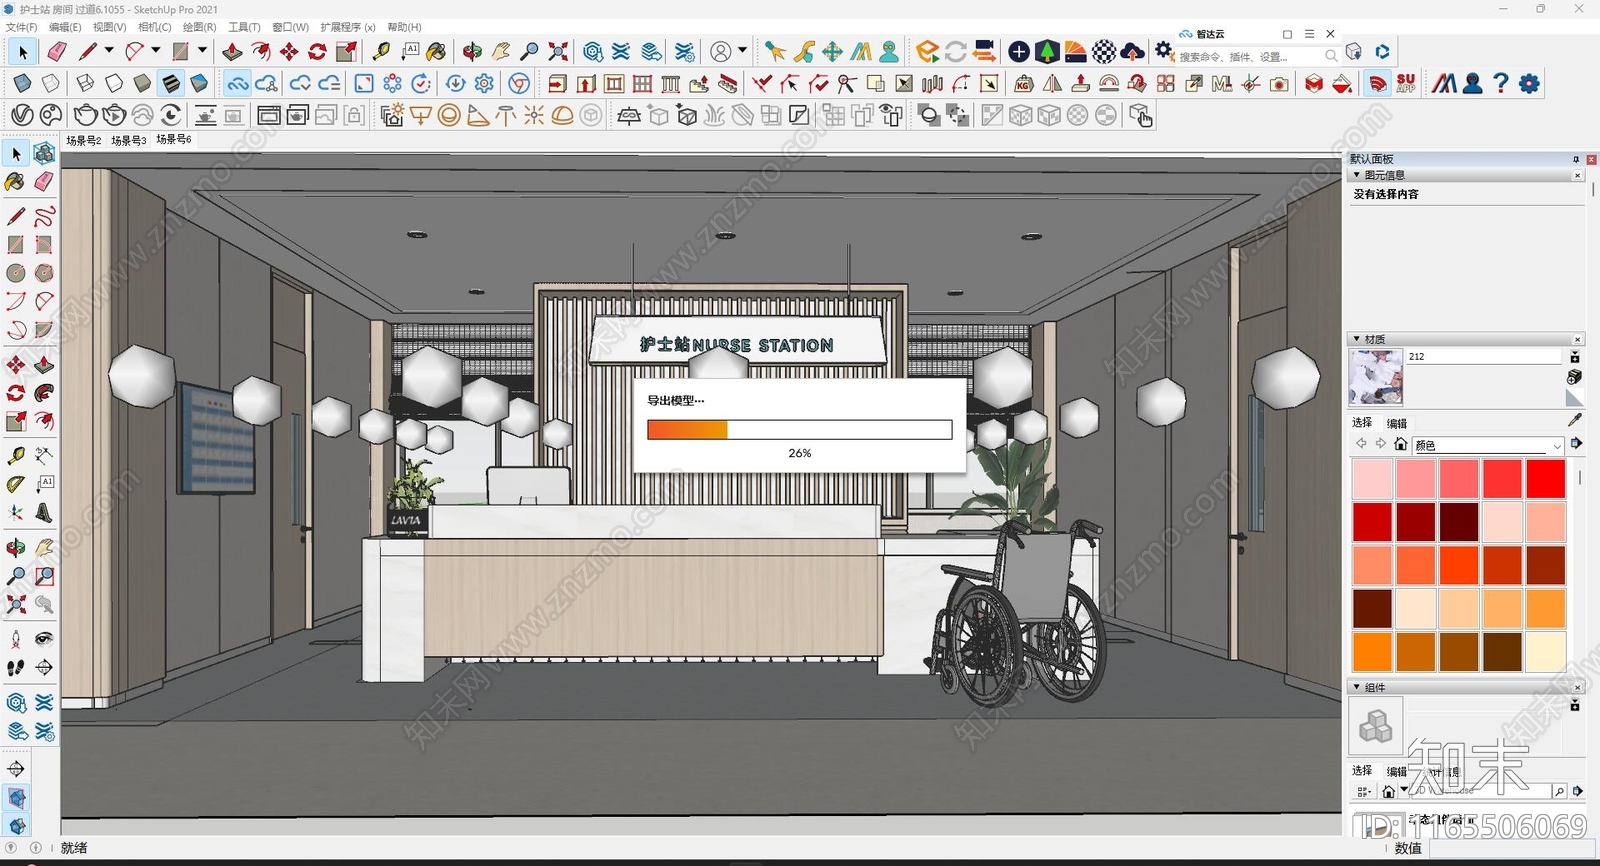The image size is (1600, 866).
Task: Click the material name field 212
Action: 1483,357
